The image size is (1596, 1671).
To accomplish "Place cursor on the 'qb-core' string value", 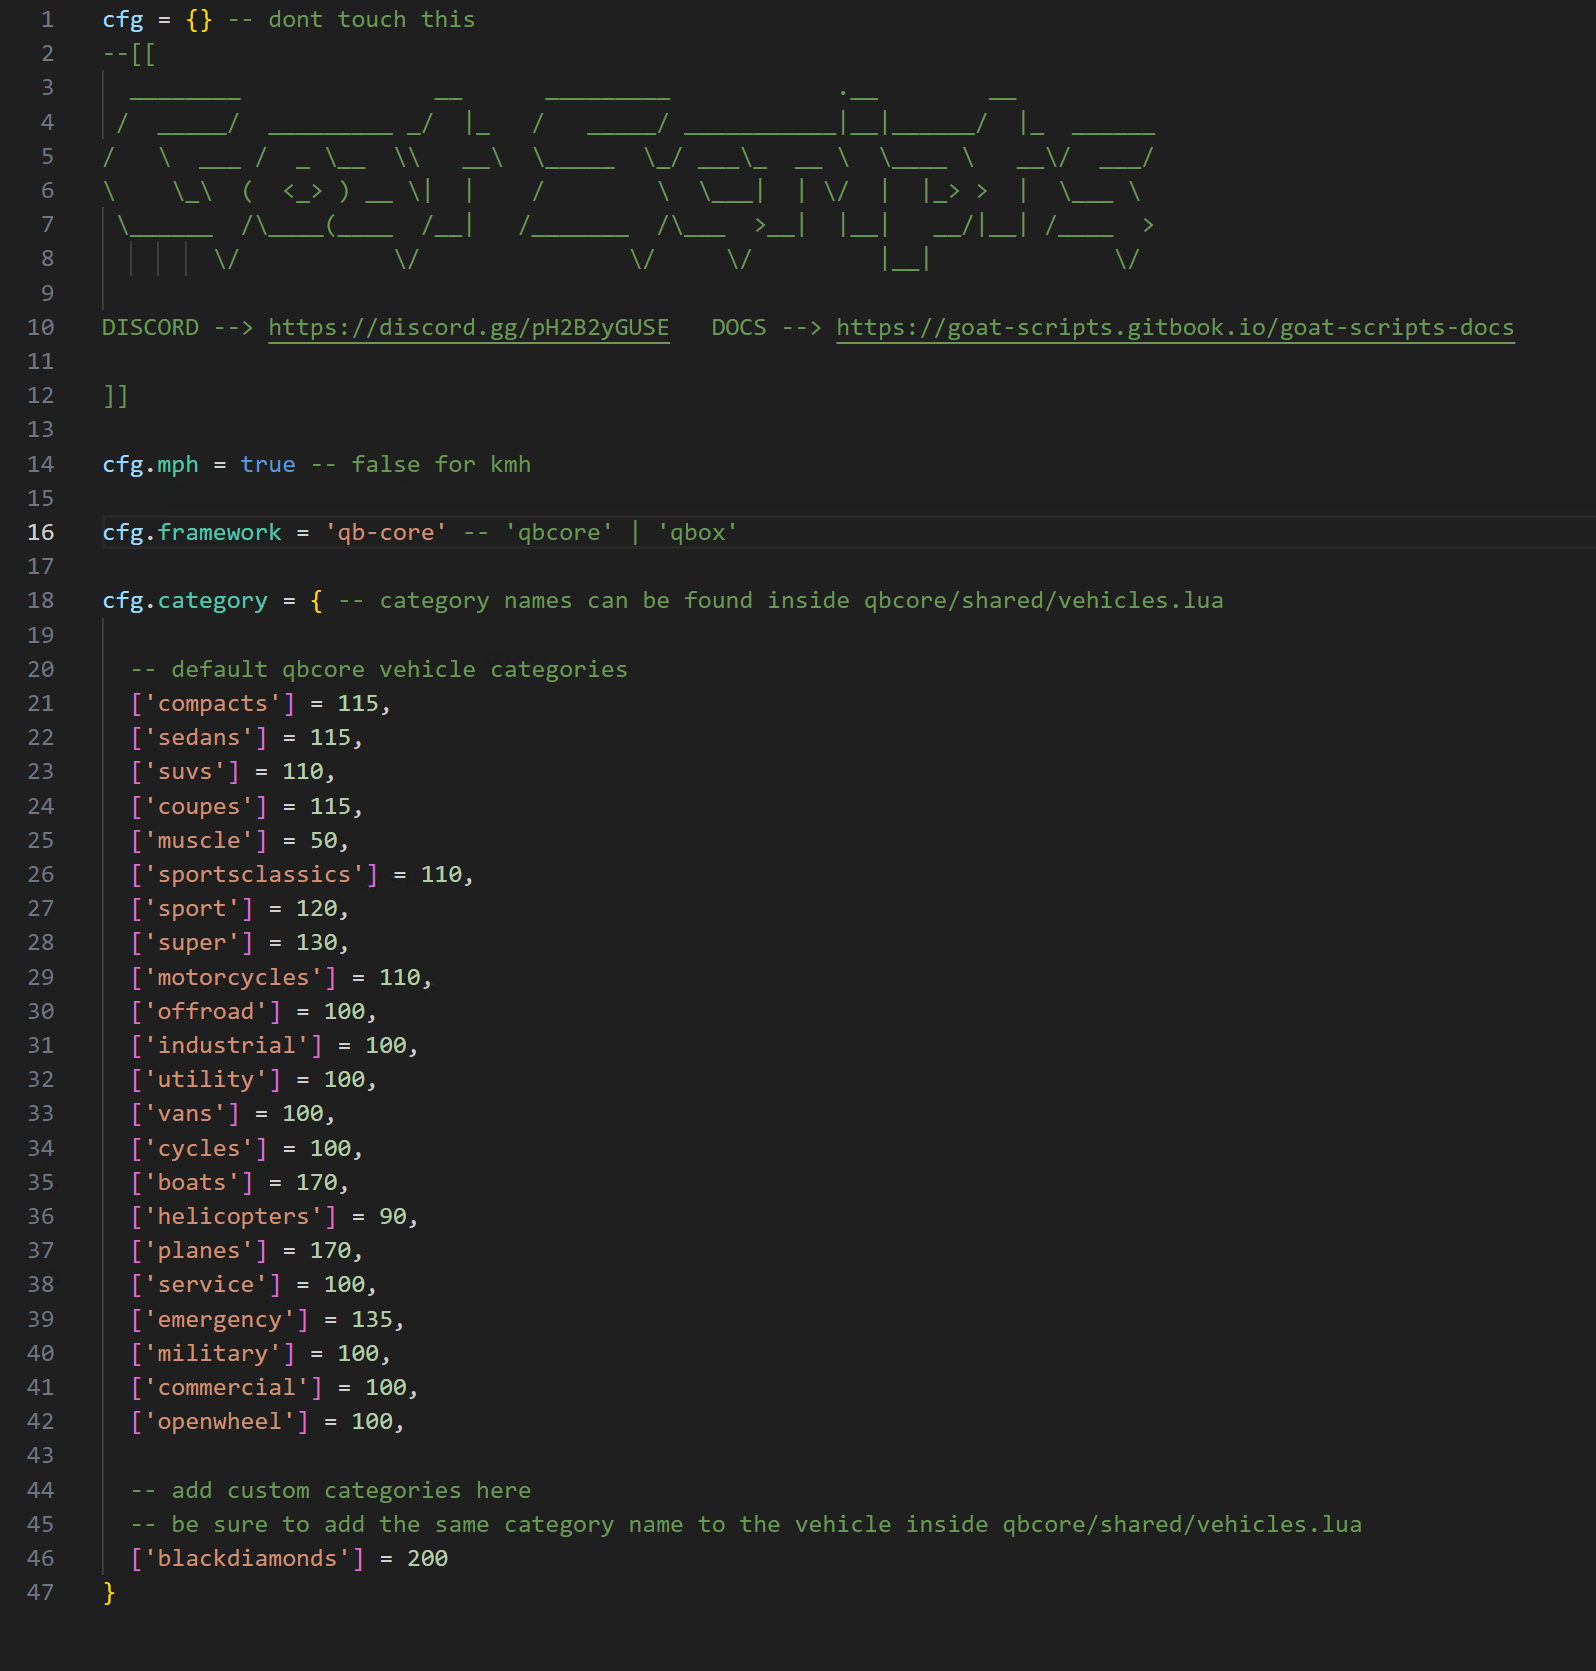I will coord(385,533).
